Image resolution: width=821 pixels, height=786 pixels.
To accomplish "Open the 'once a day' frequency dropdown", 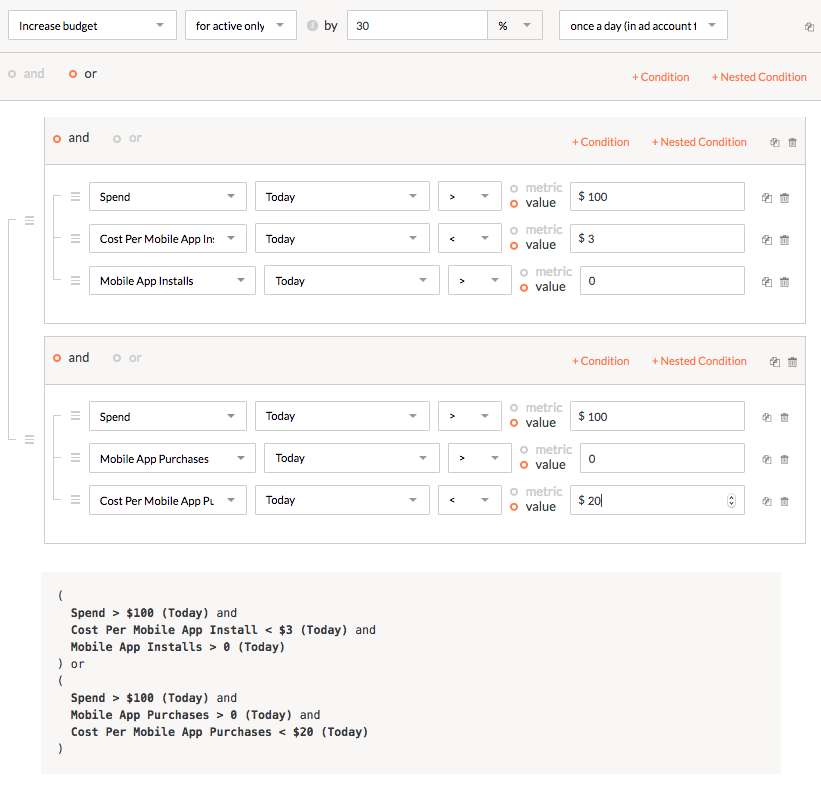I will [643, 25].
